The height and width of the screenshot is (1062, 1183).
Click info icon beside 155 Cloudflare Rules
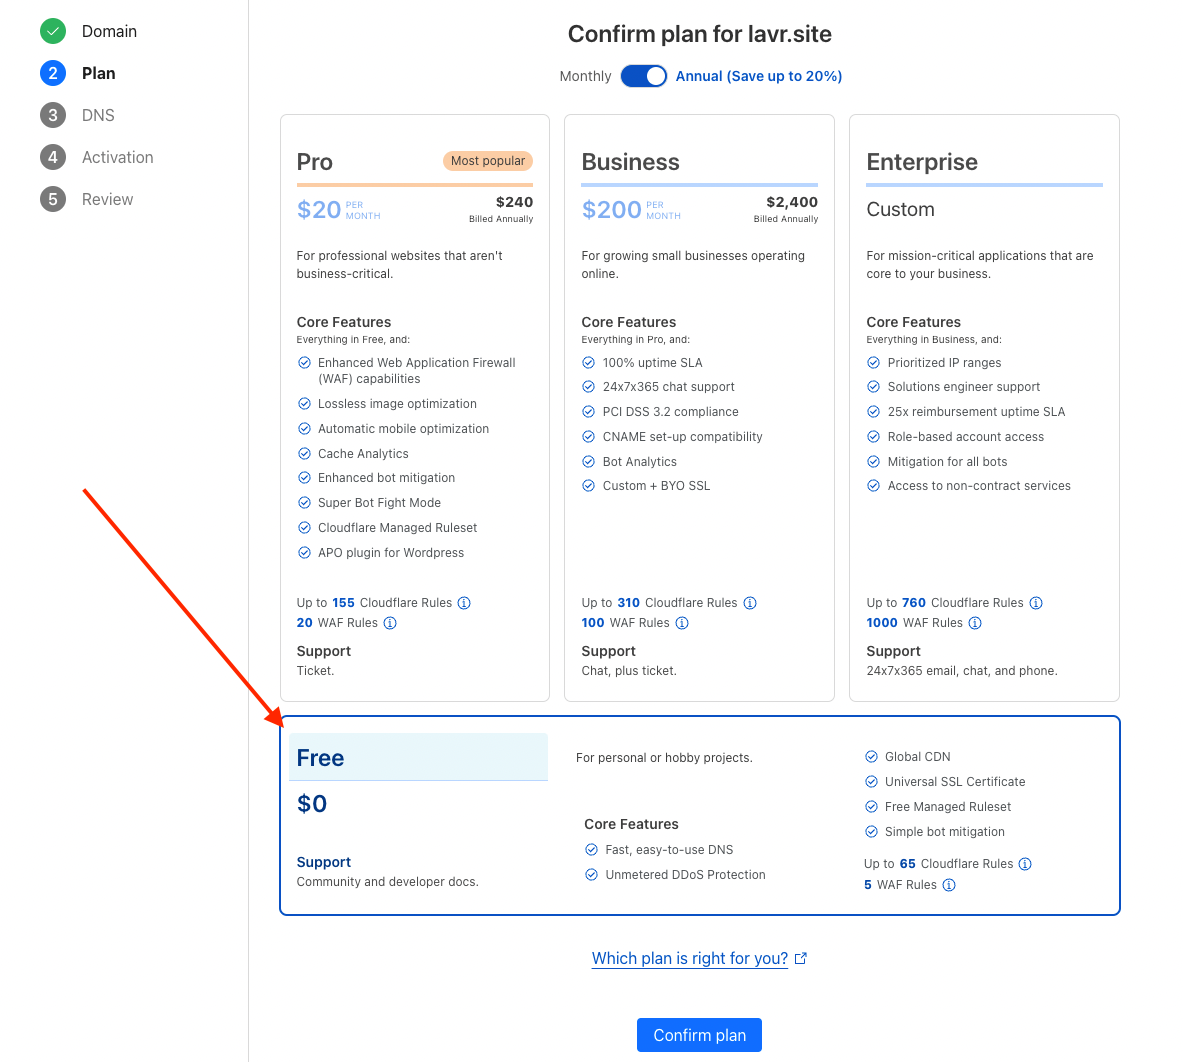[x=464, y=603]
